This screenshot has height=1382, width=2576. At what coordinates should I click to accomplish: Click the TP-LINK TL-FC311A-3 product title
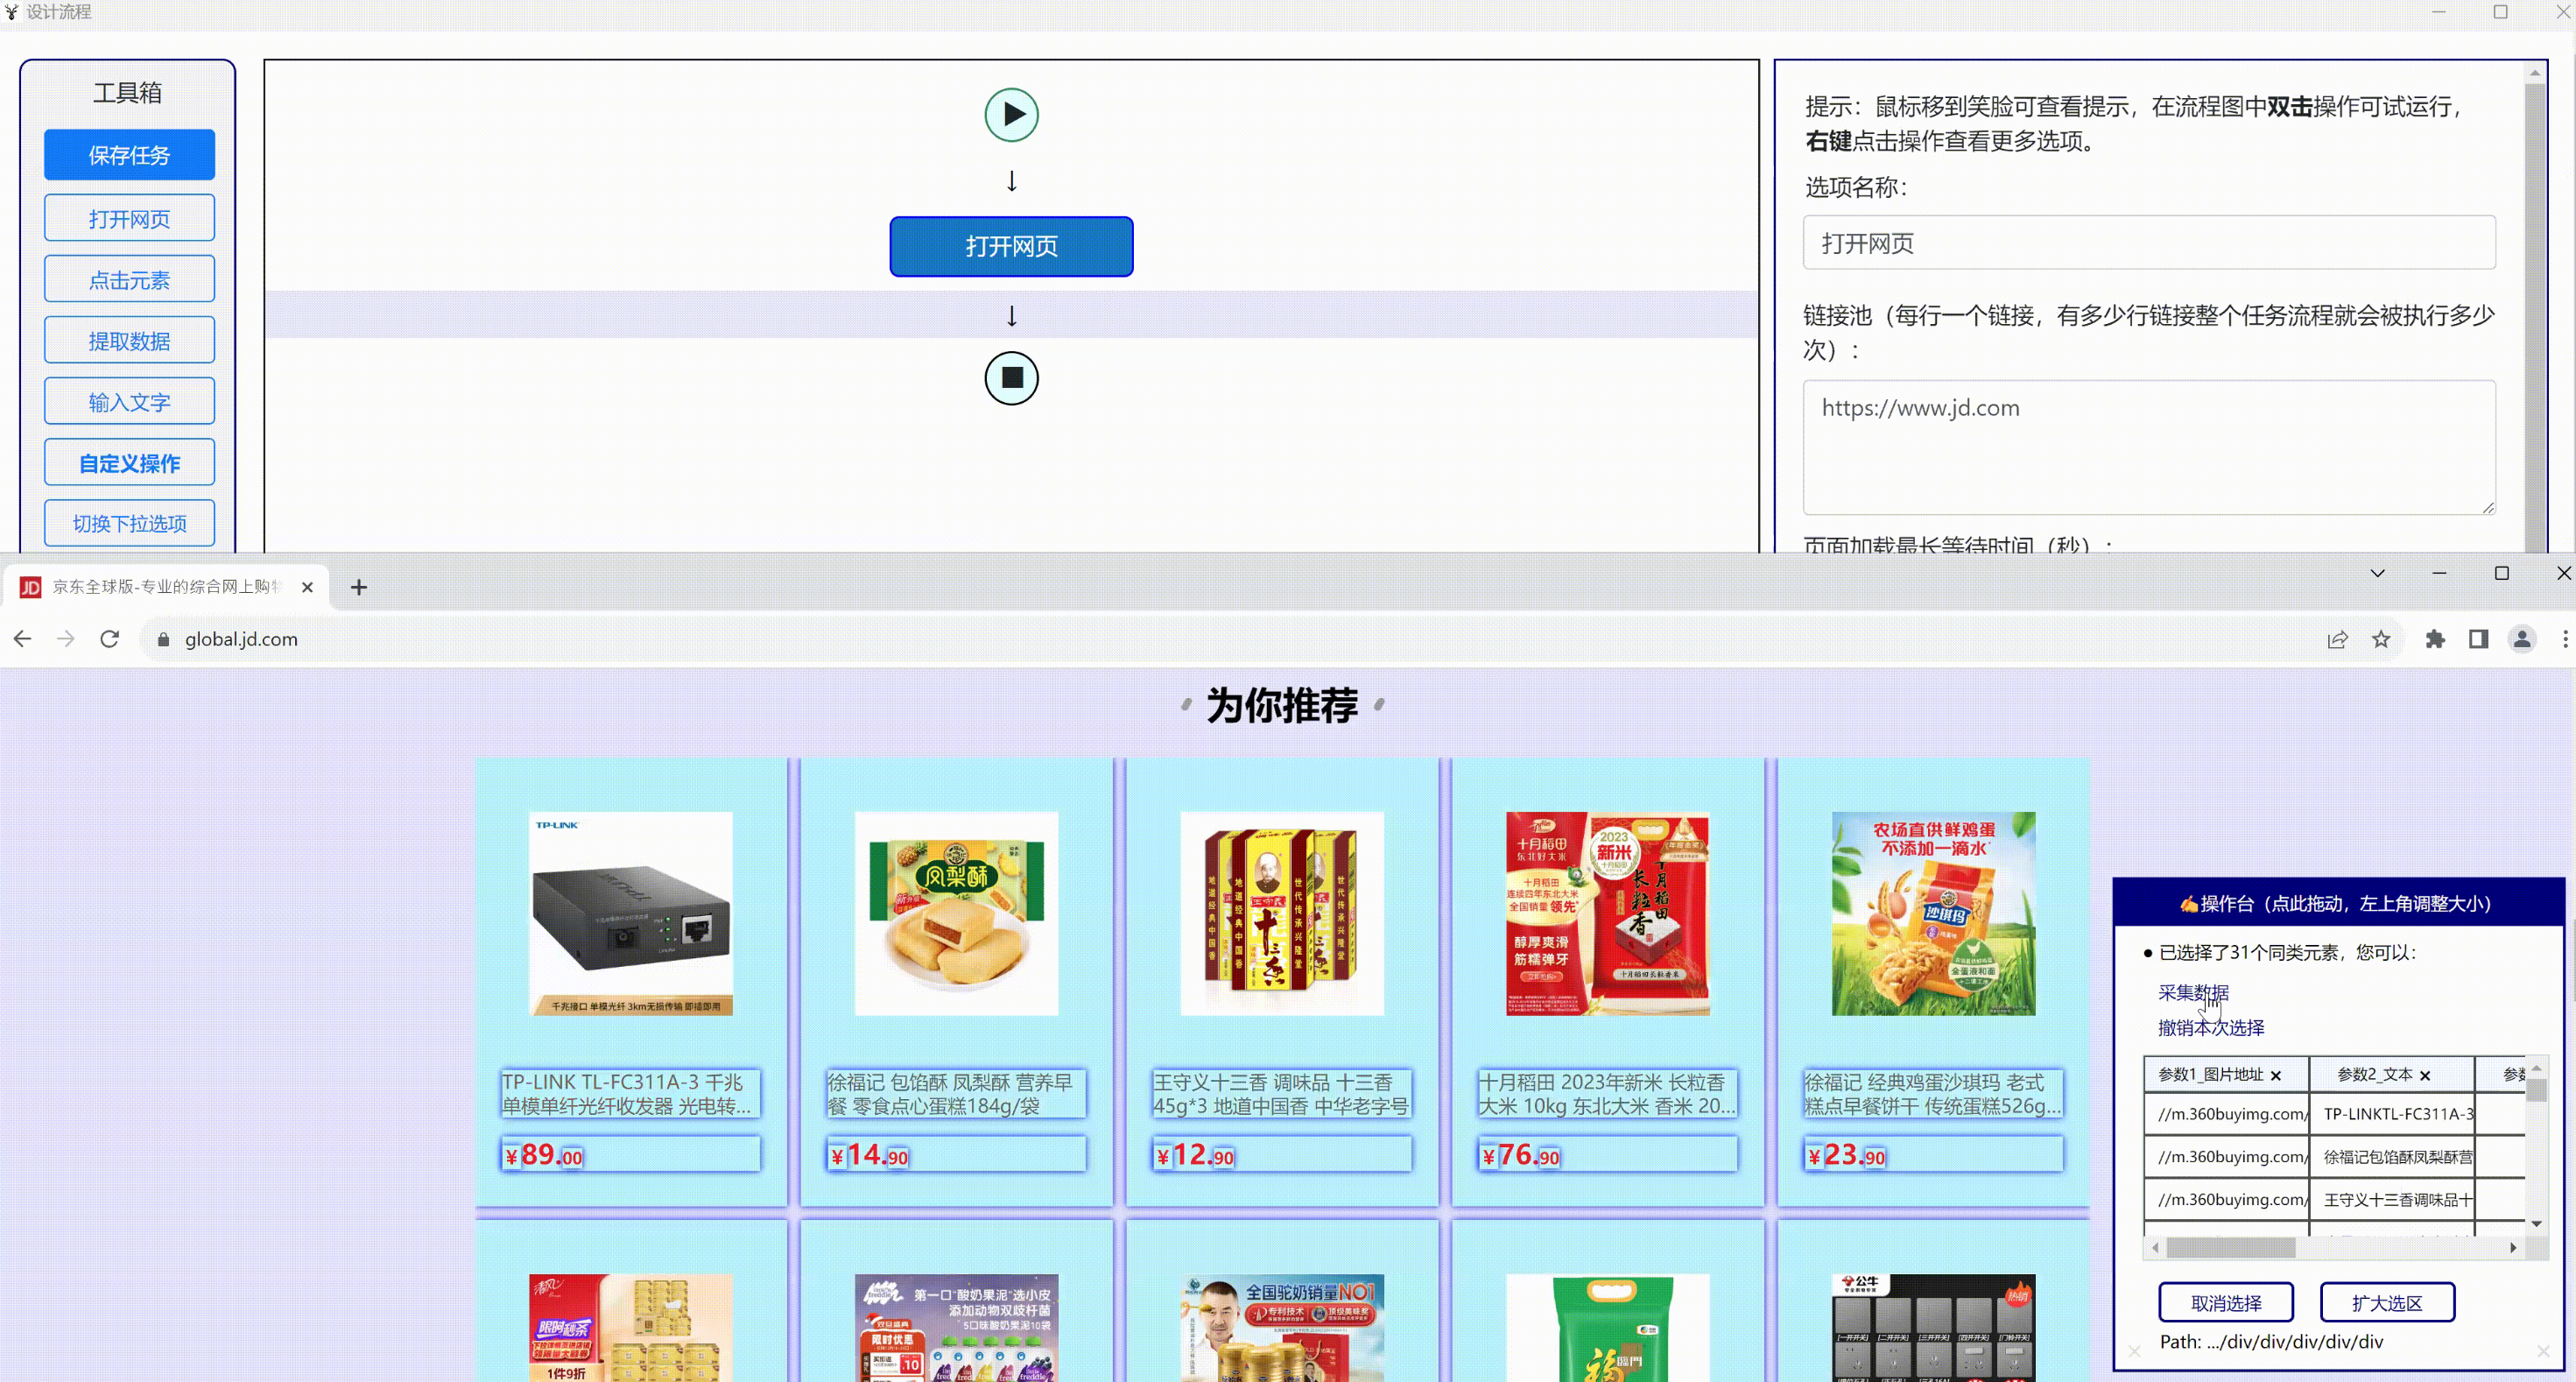[630, 1093]
